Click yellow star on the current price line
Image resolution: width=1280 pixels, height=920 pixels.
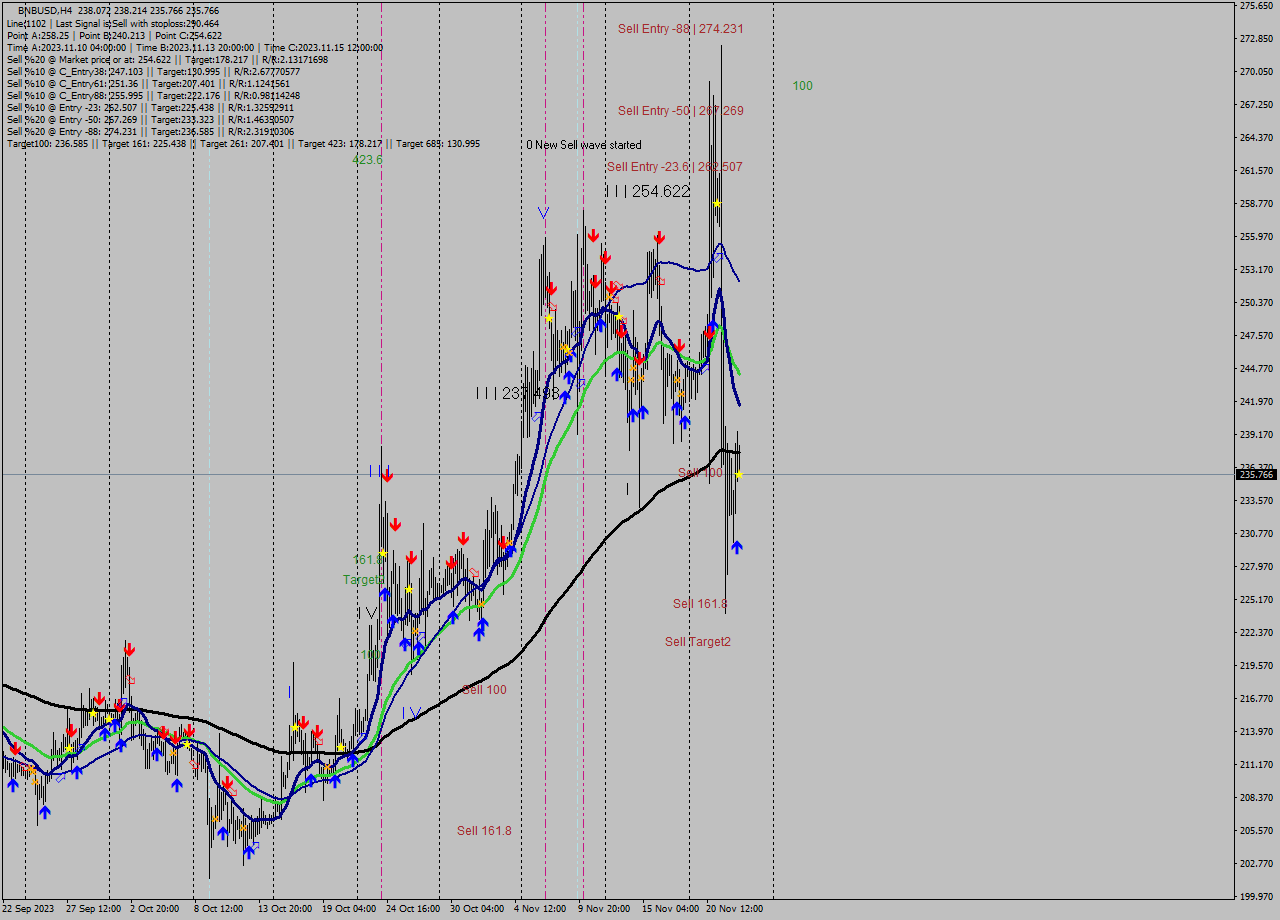738,475
